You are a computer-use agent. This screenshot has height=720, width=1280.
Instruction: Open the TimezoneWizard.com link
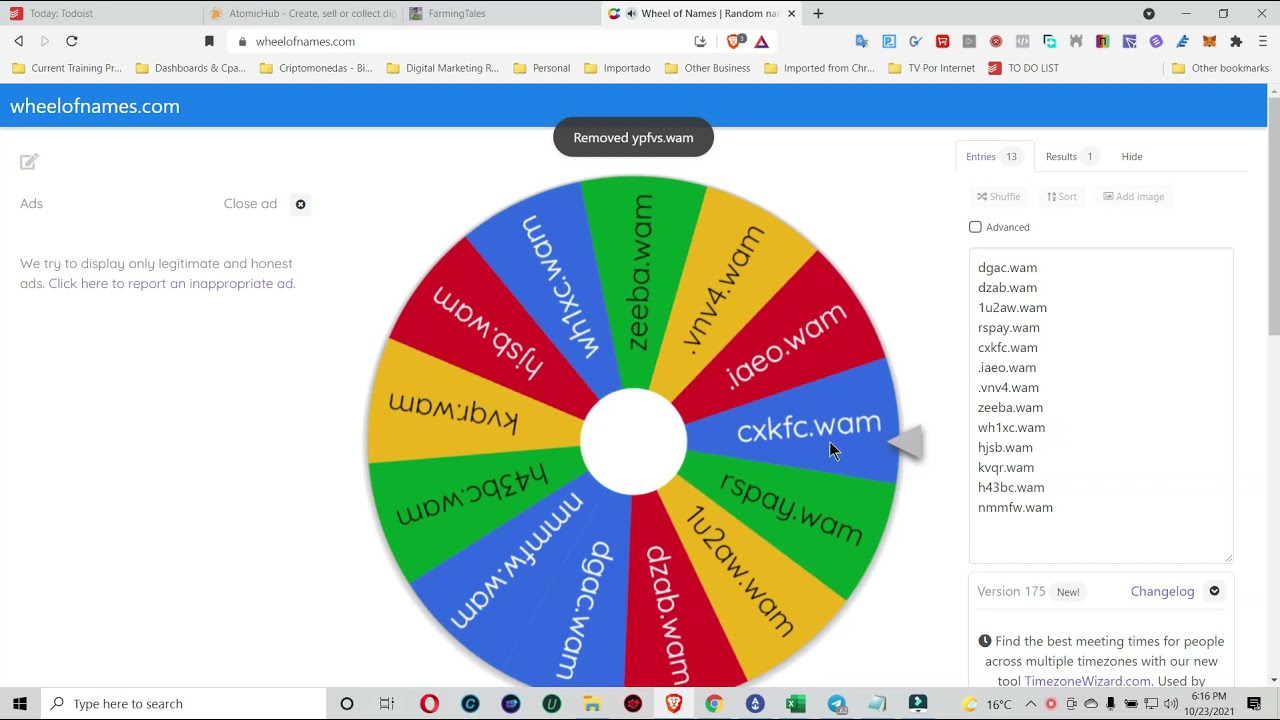point(1087,681)
